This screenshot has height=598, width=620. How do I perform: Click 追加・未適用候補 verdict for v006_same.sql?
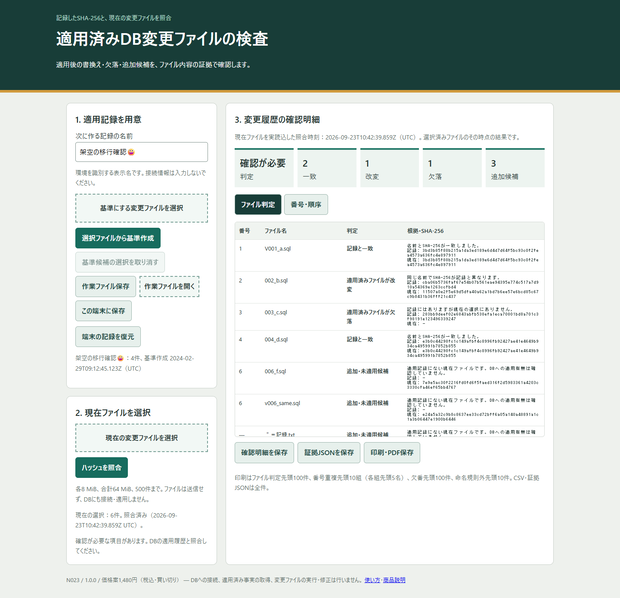point(367,403)
